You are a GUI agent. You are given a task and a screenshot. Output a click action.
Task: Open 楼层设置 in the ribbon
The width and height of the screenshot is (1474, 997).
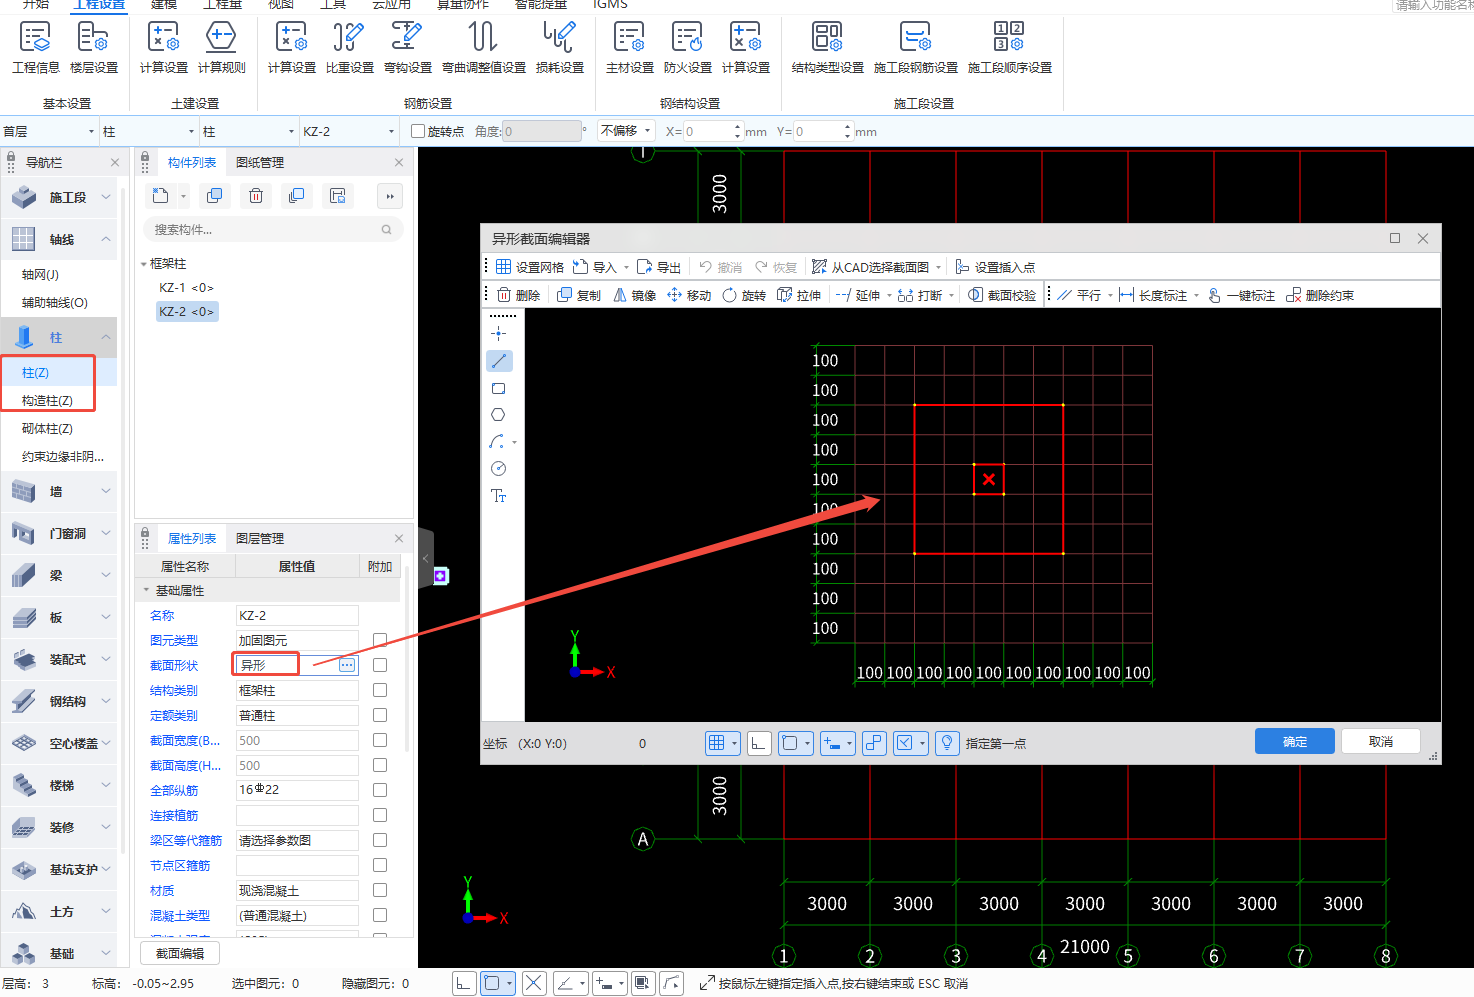point(94,48)
